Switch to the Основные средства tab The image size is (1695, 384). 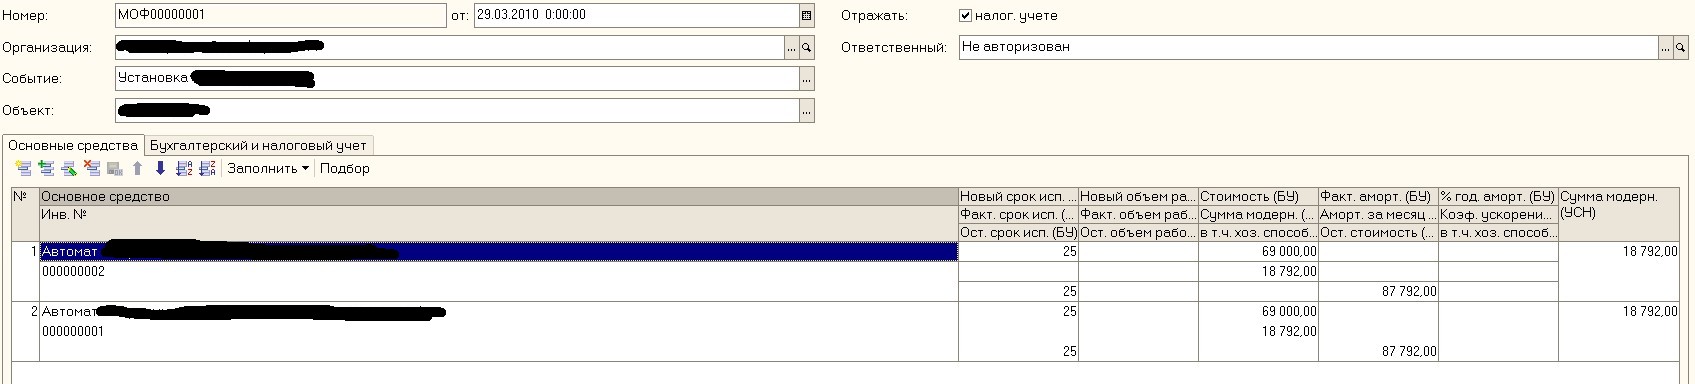tap(73, 145)
